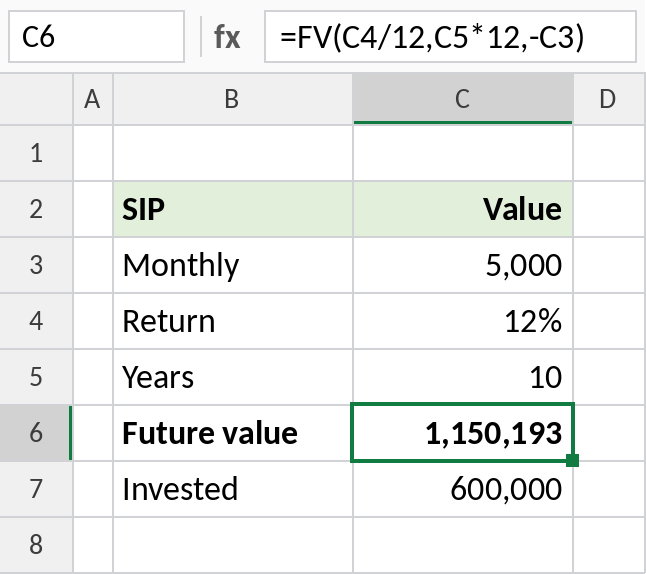Viewport: 646px width, 574px height.
Task: Click empty cell A2
Action: [x=93, y=209]
